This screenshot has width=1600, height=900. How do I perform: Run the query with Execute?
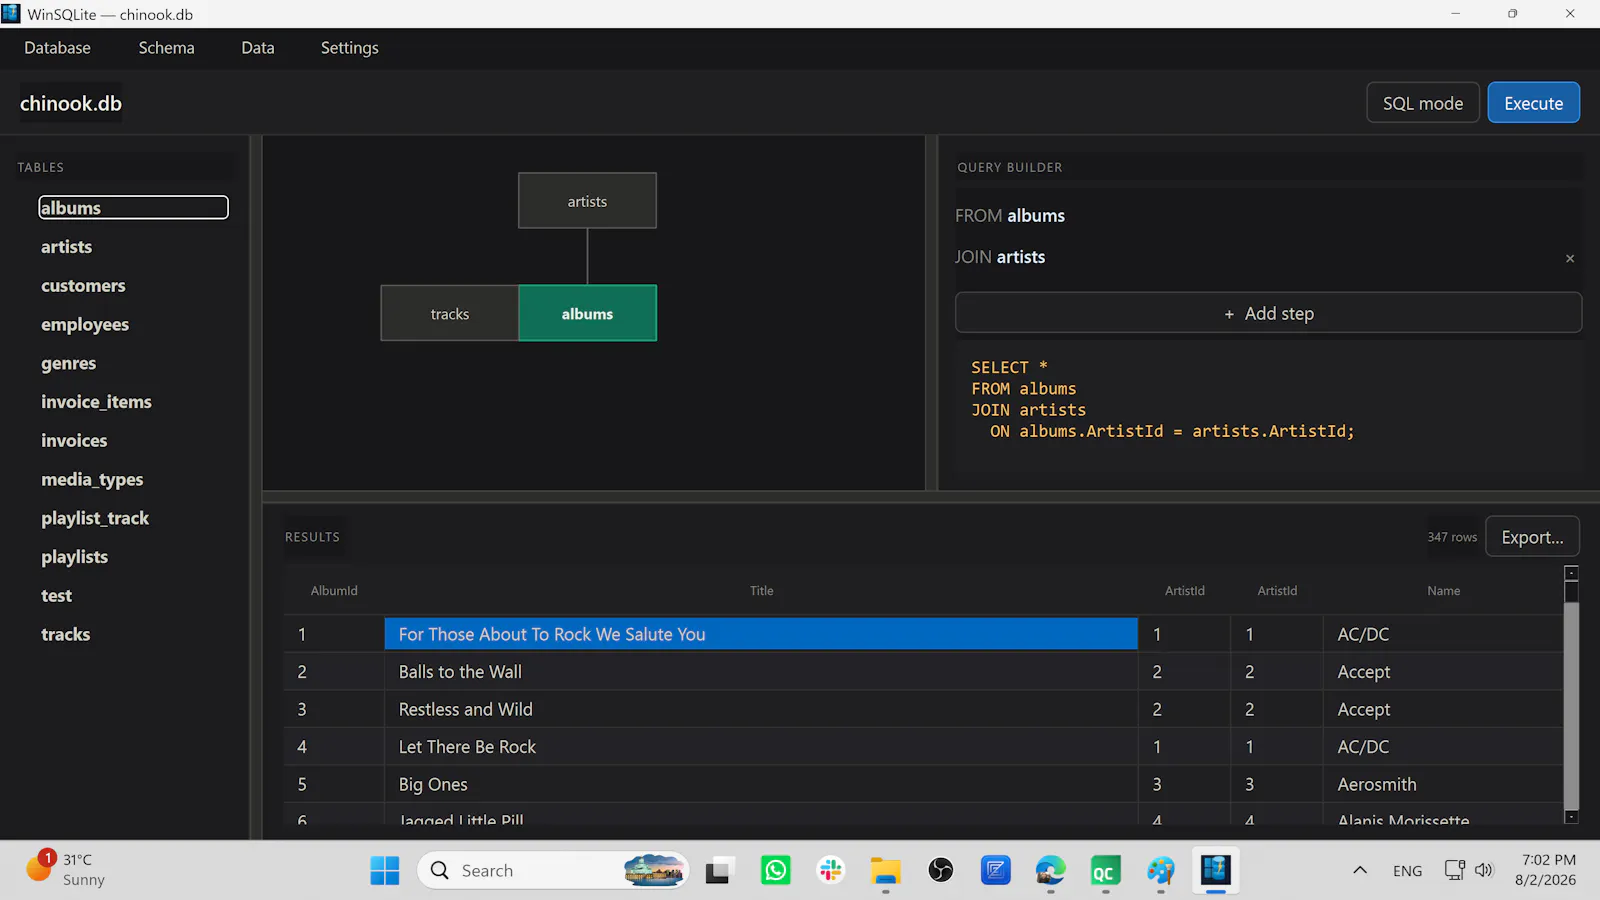[1533, 103]
